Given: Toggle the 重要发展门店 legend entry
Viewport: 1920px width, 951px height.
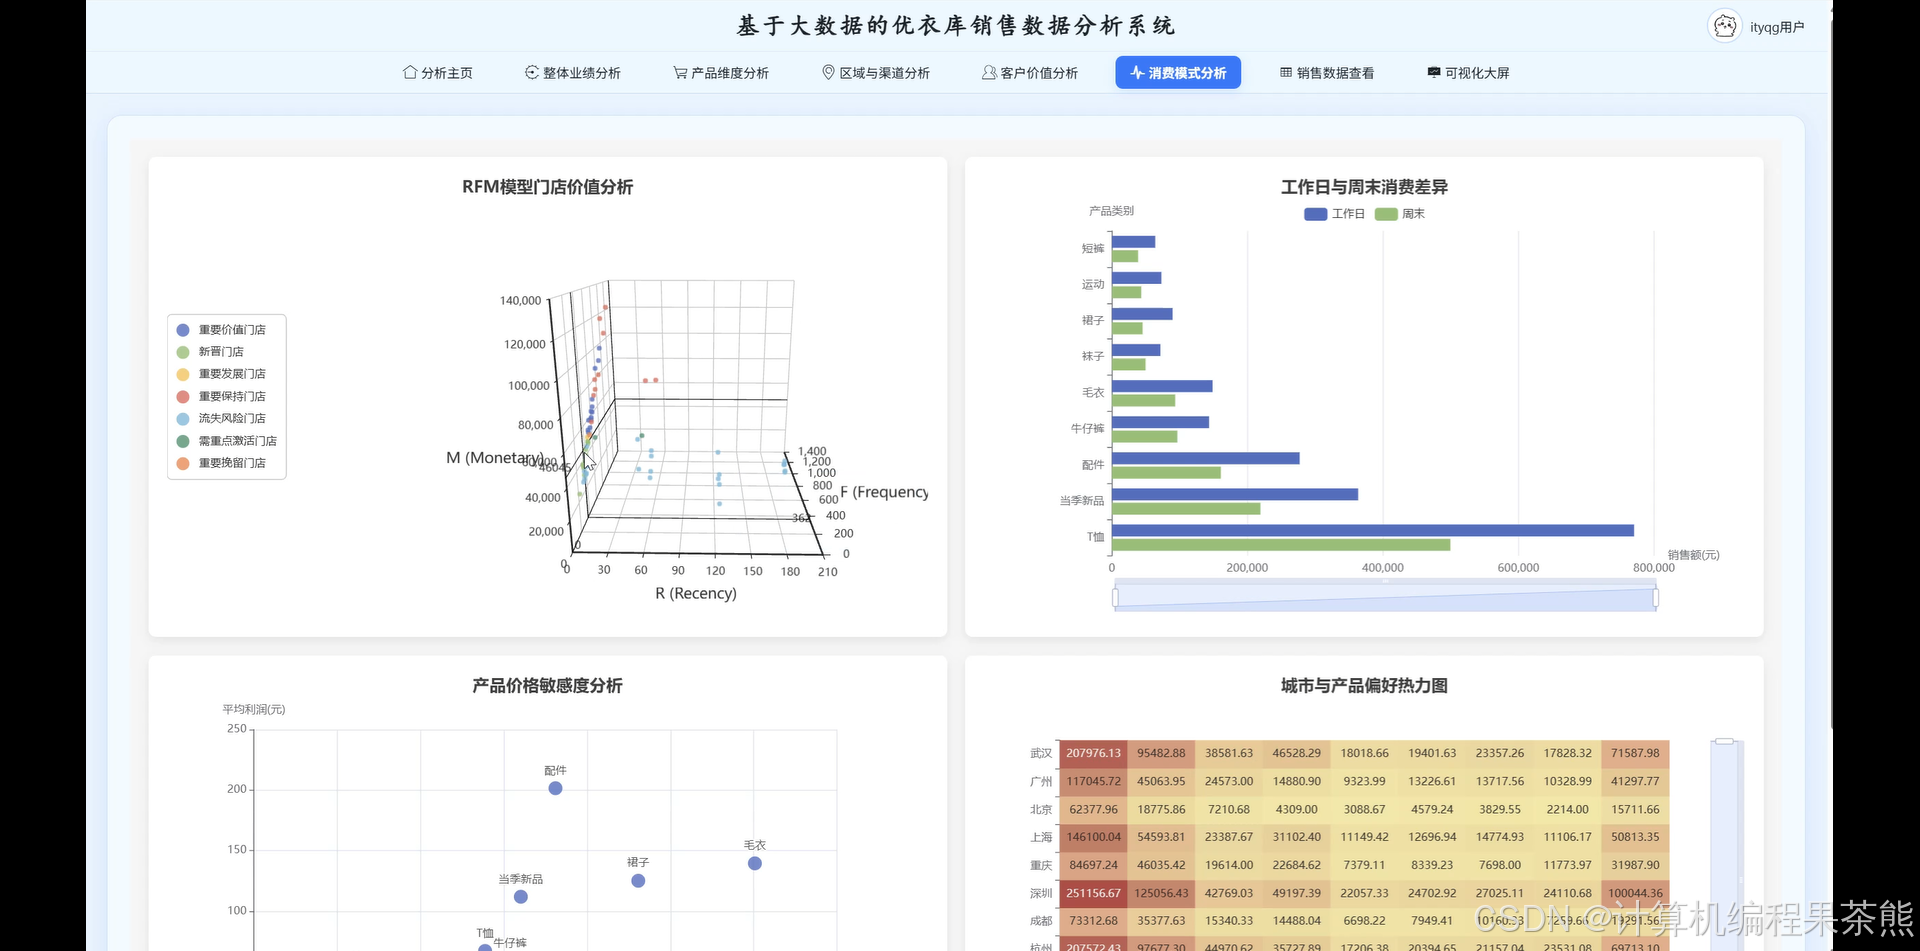Looking at the screenshot, I should coord(221,374).
